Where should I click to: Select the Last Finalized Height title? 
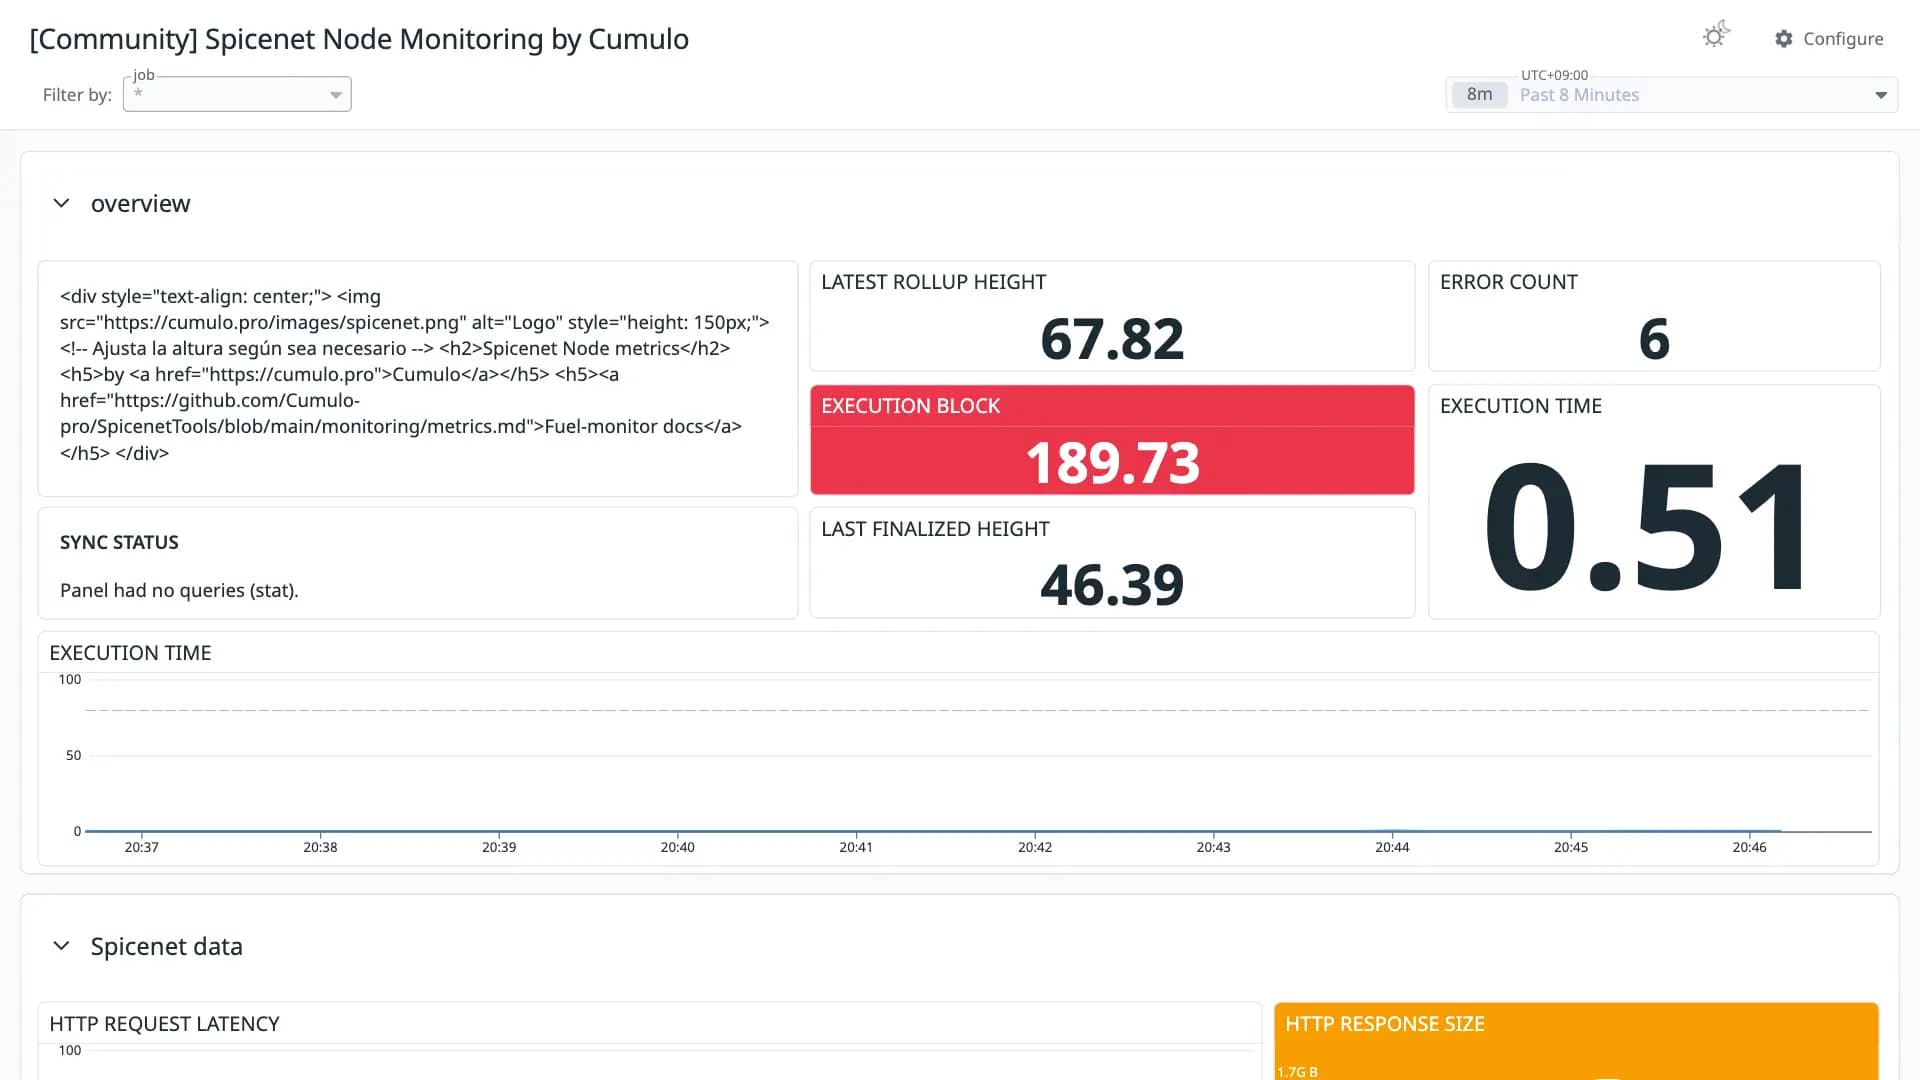[935, 529]
